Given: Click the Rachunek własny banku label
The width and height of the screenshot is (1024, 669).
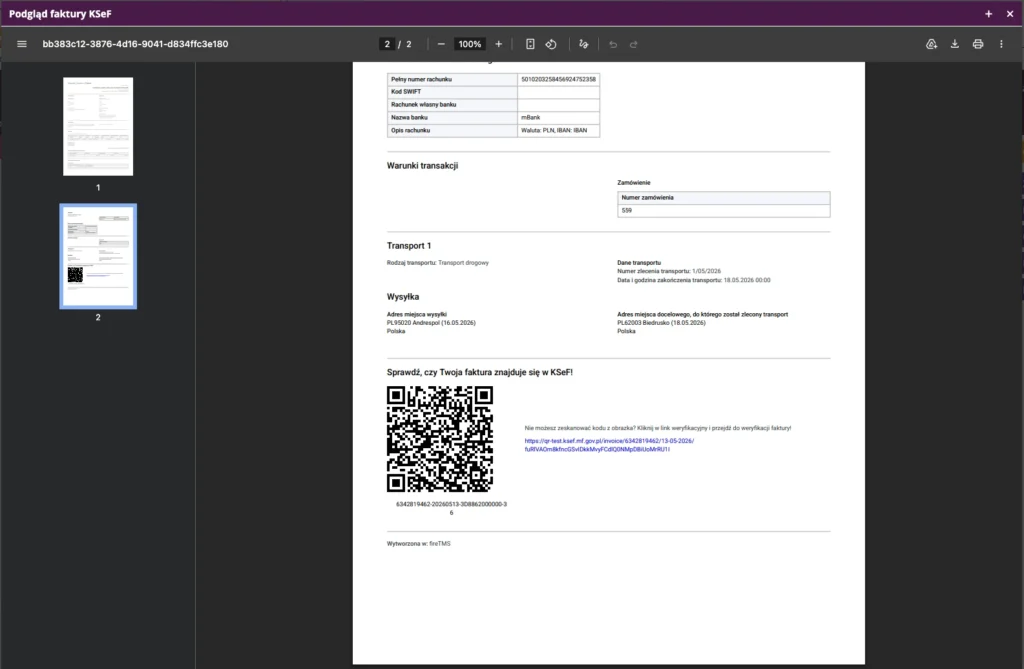Looking at the screenshot, I should click(x=423, y=105).
